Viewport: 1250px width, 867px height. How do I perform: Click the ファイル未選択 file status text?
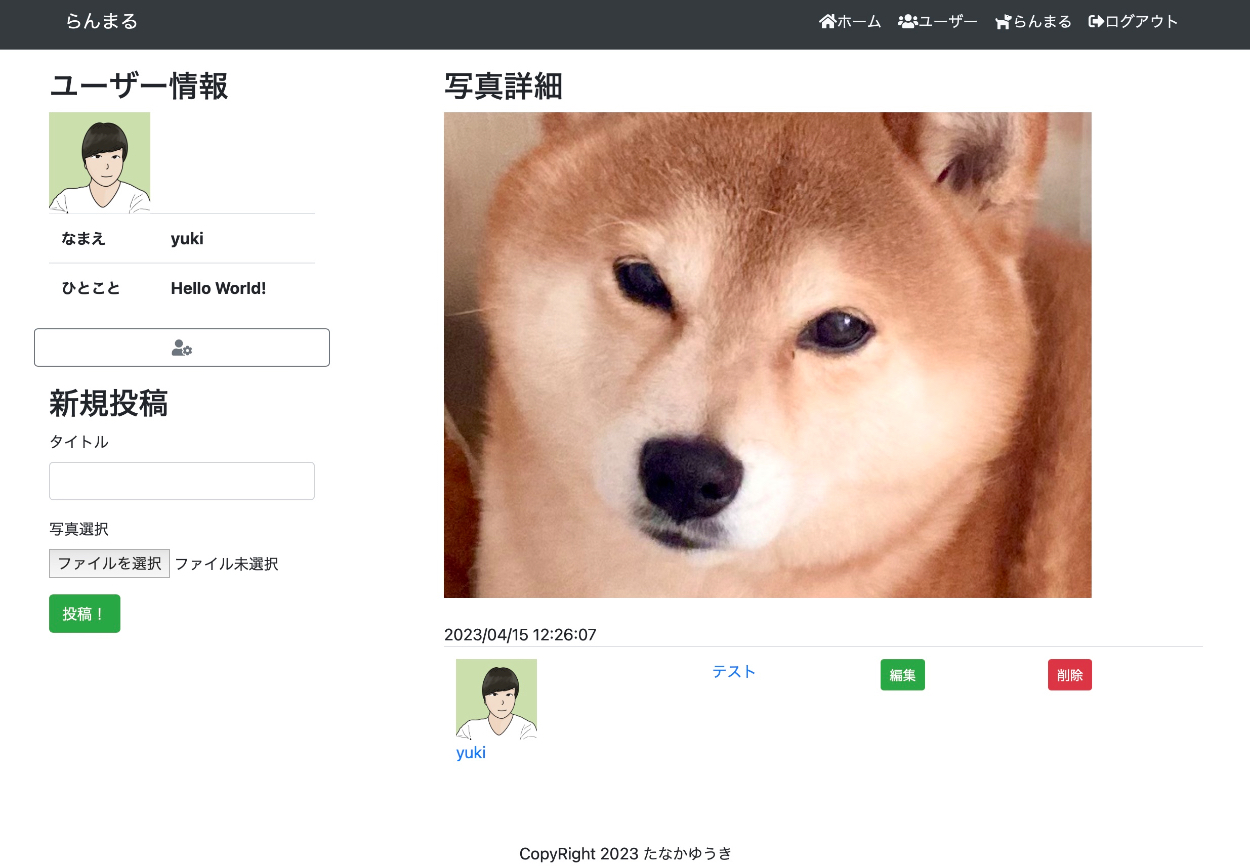[x=227, y=564]
